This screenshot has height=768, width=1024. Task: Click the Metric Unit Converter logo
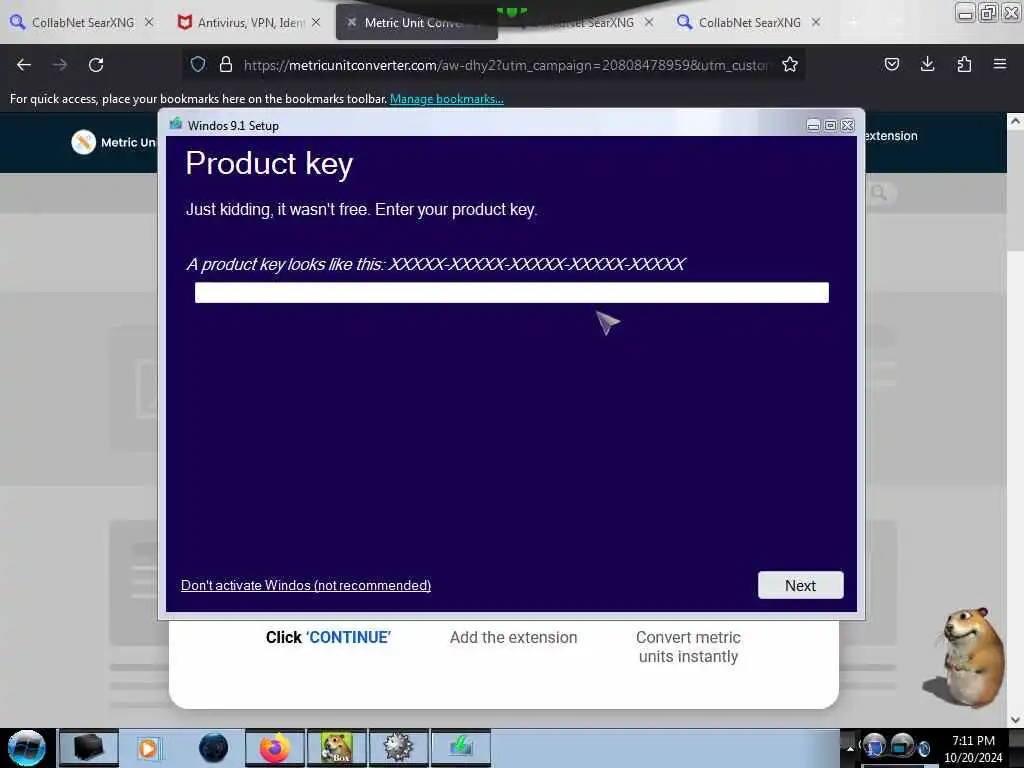point(84,142)
